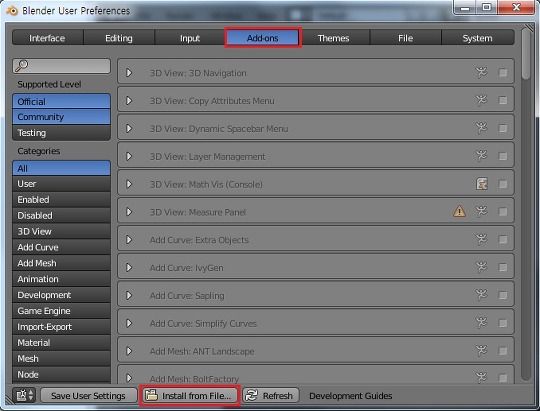The image size is (540, 411).
Task: Click the community icon on BoltFactory row
Action: click(x=481, y=378)
